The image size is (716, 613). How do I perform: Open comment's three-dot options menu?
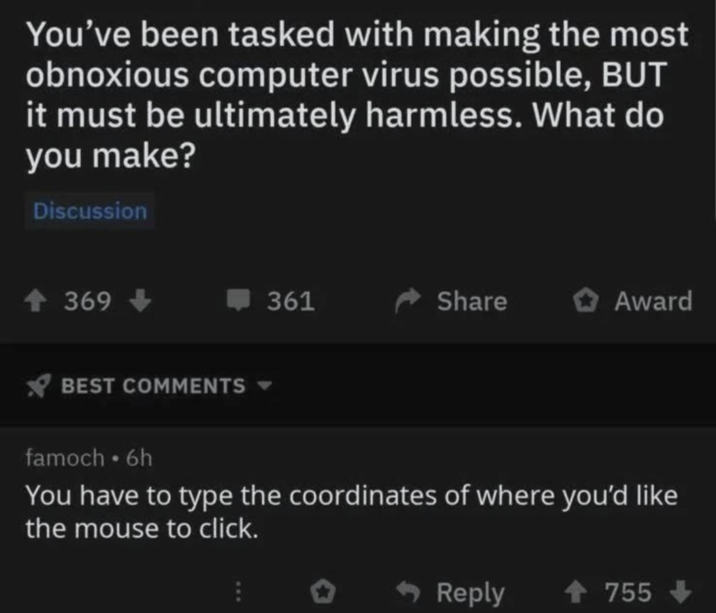pos(239,591)
